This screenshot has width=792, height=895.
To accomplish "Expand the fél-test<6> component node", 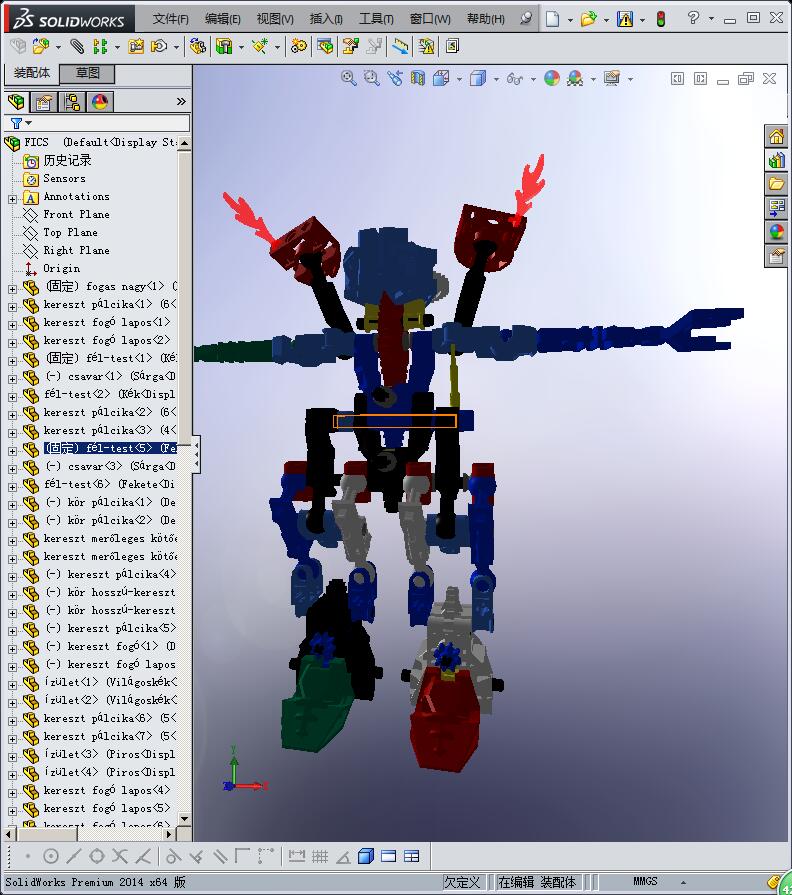I will point(13,487).
